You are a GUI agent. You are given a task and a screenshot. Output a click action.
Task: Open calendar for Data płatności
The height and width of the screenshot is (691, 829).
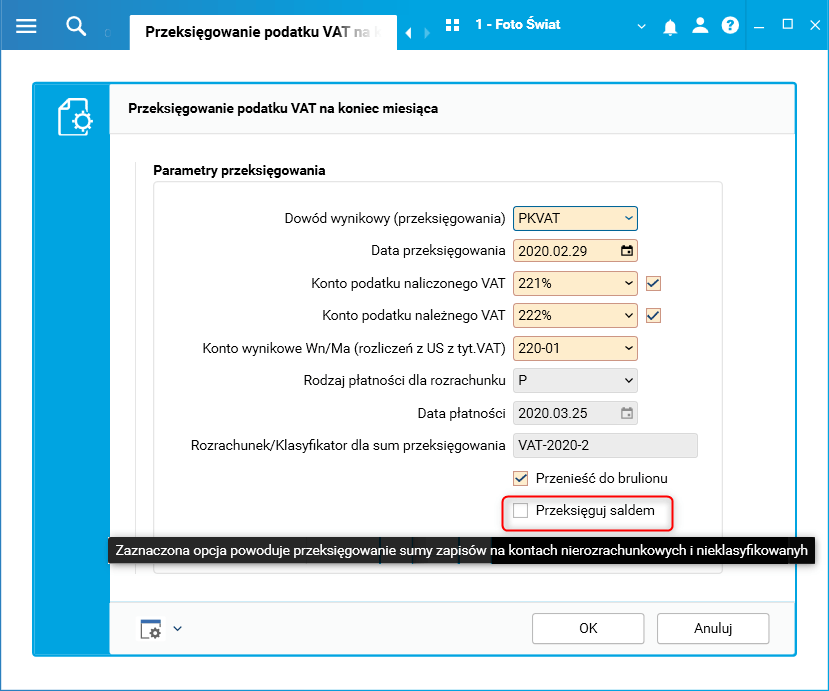[x=627, y=413]
